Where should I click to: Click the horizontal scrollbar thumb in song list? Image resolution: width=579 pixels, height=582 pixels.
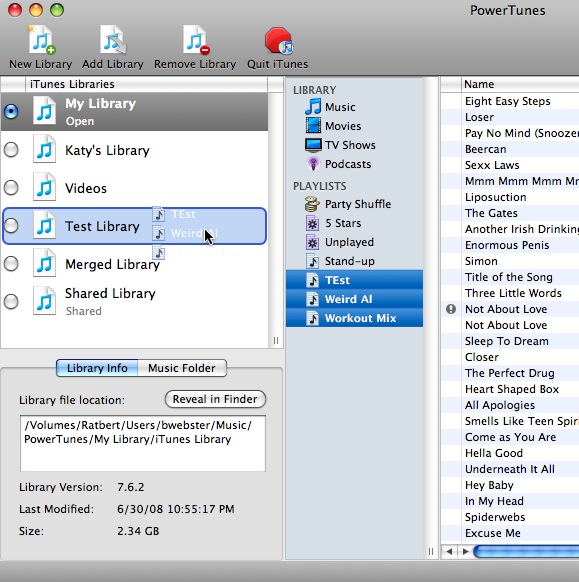click(526, 552)
